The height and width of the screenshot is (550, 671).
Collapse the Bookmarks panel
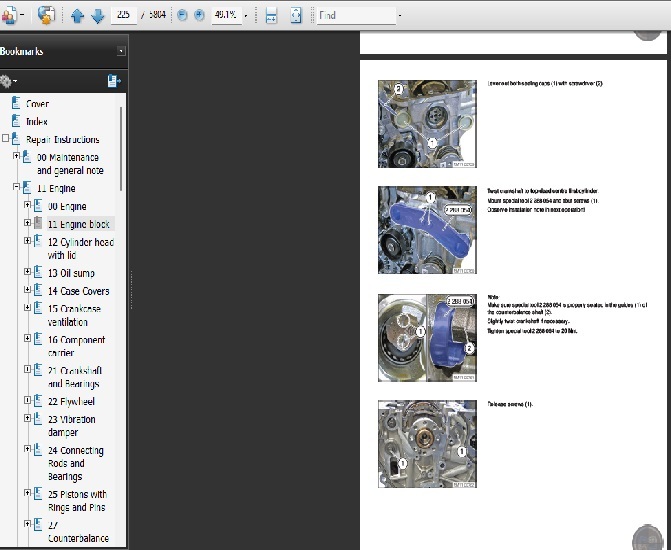pos(121,51)
